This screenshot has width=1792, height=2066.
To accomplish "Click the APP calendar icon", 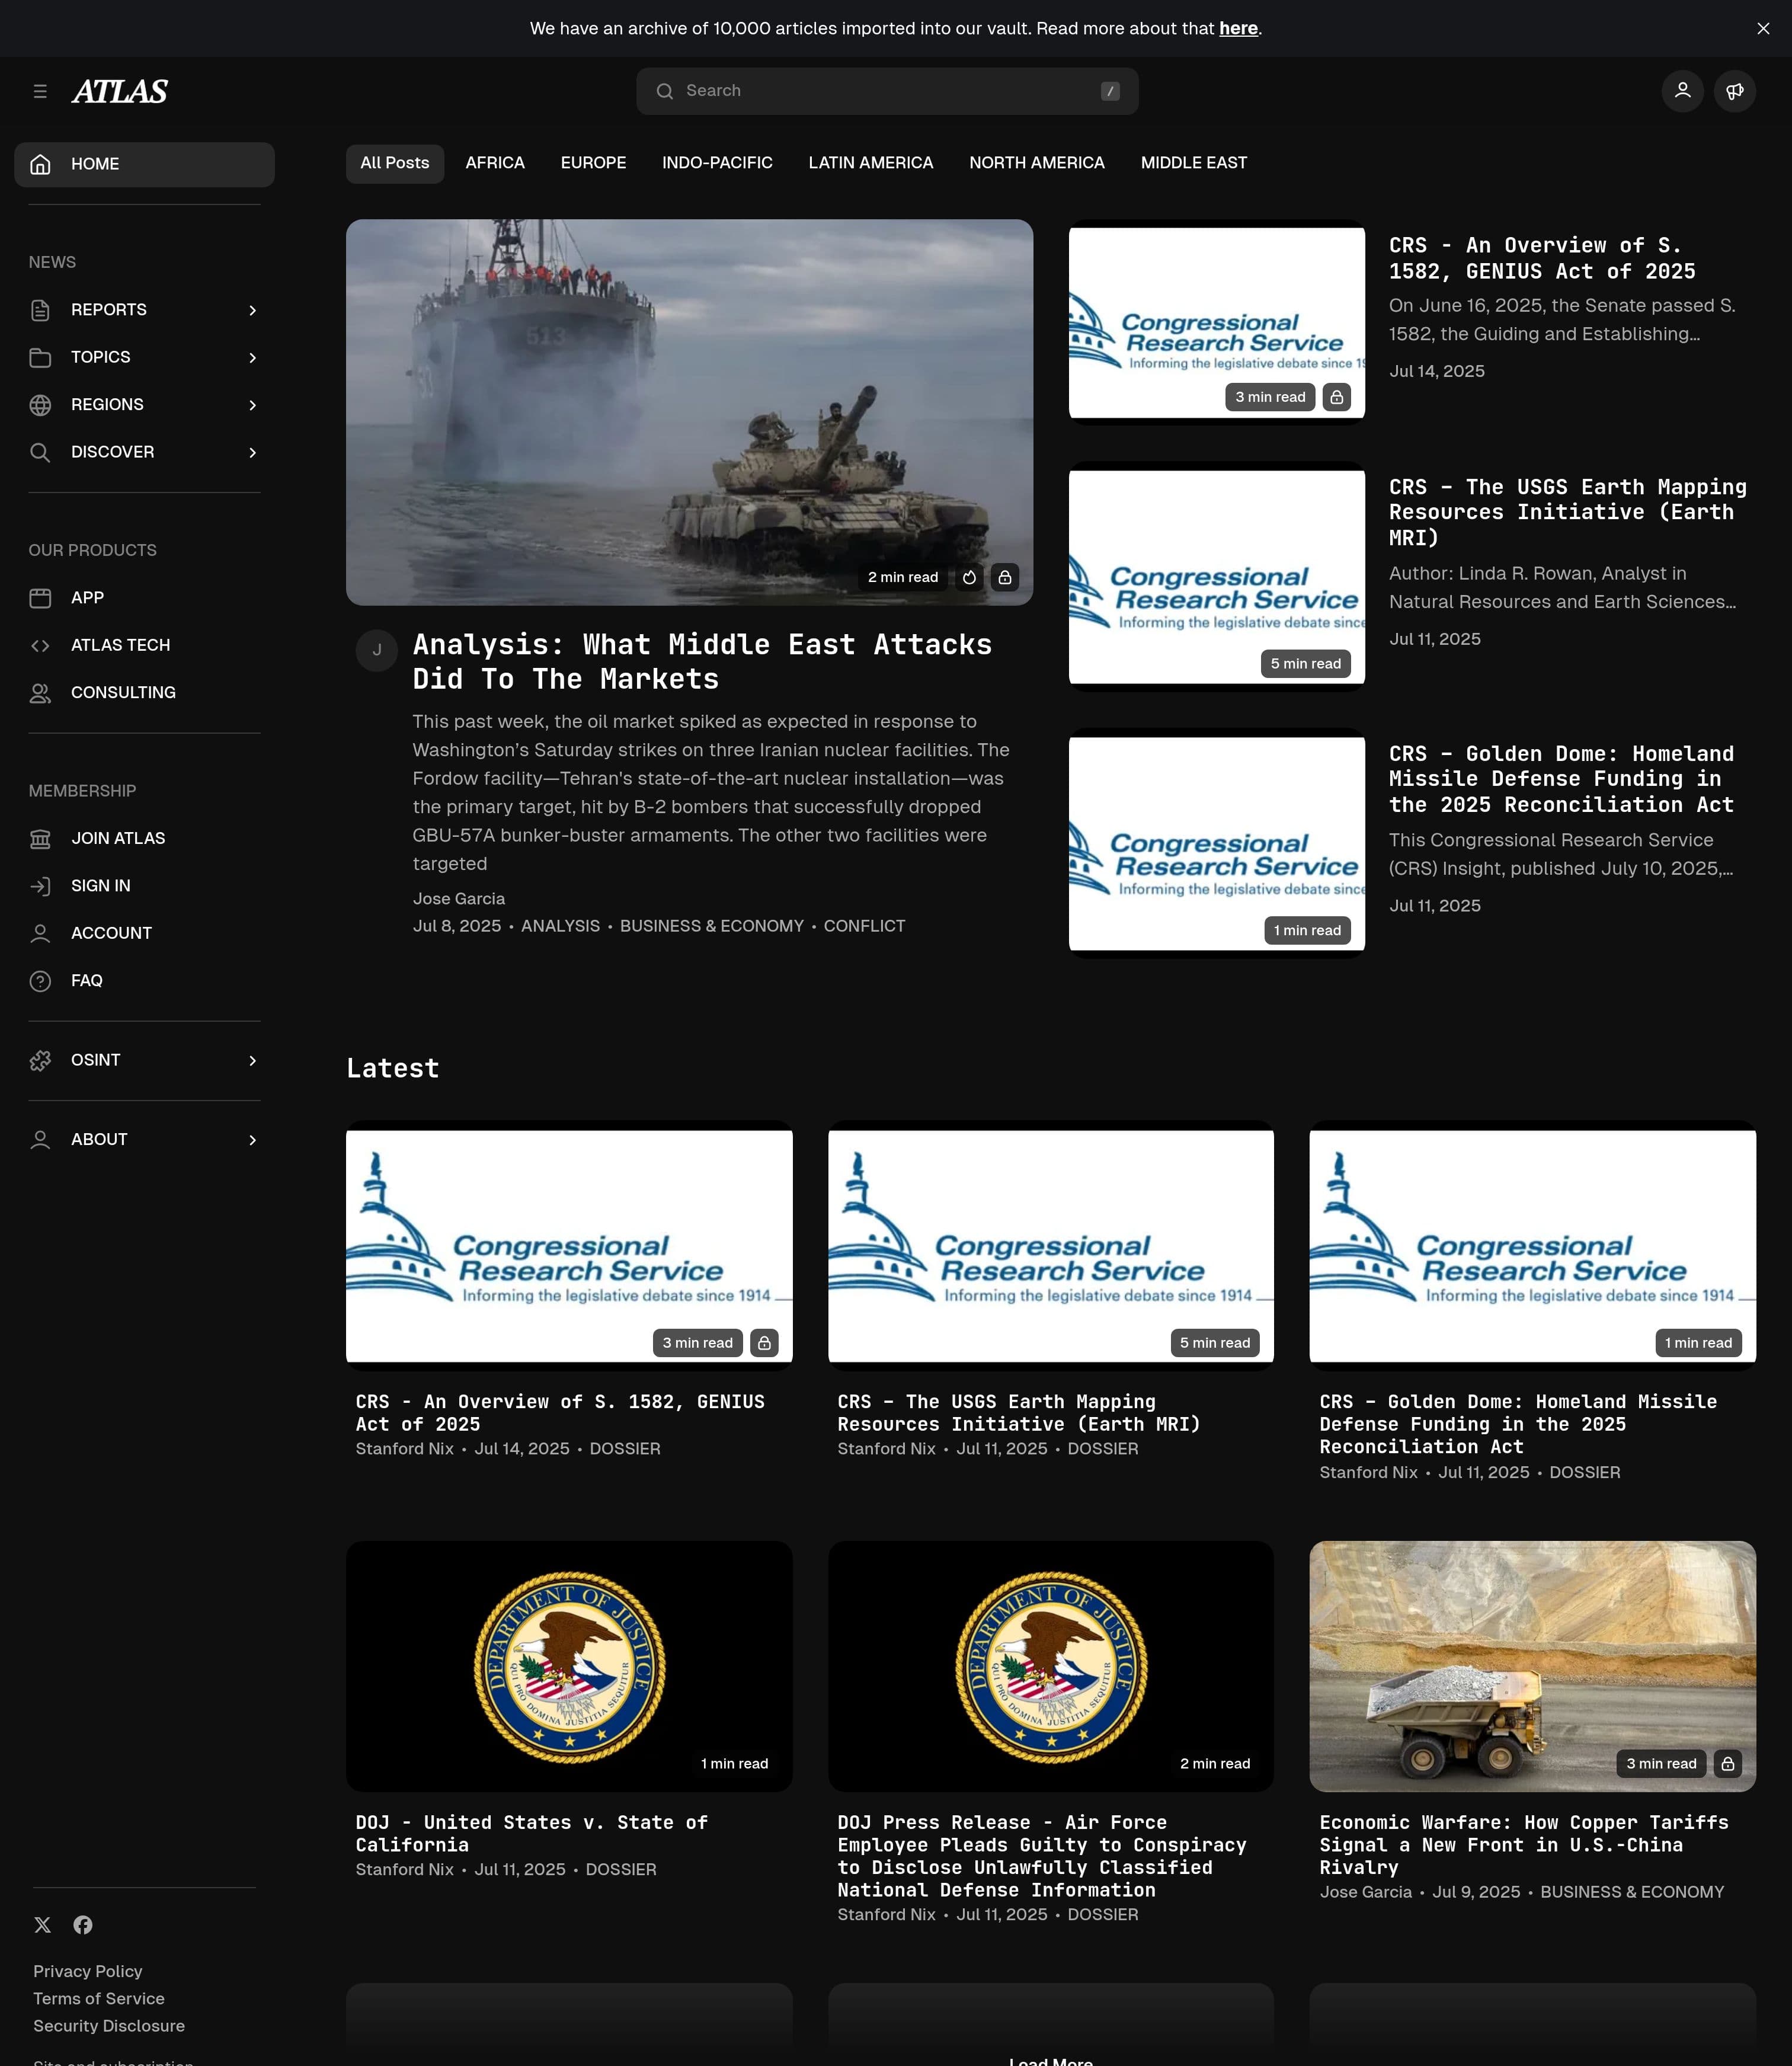I will [40, 598].
